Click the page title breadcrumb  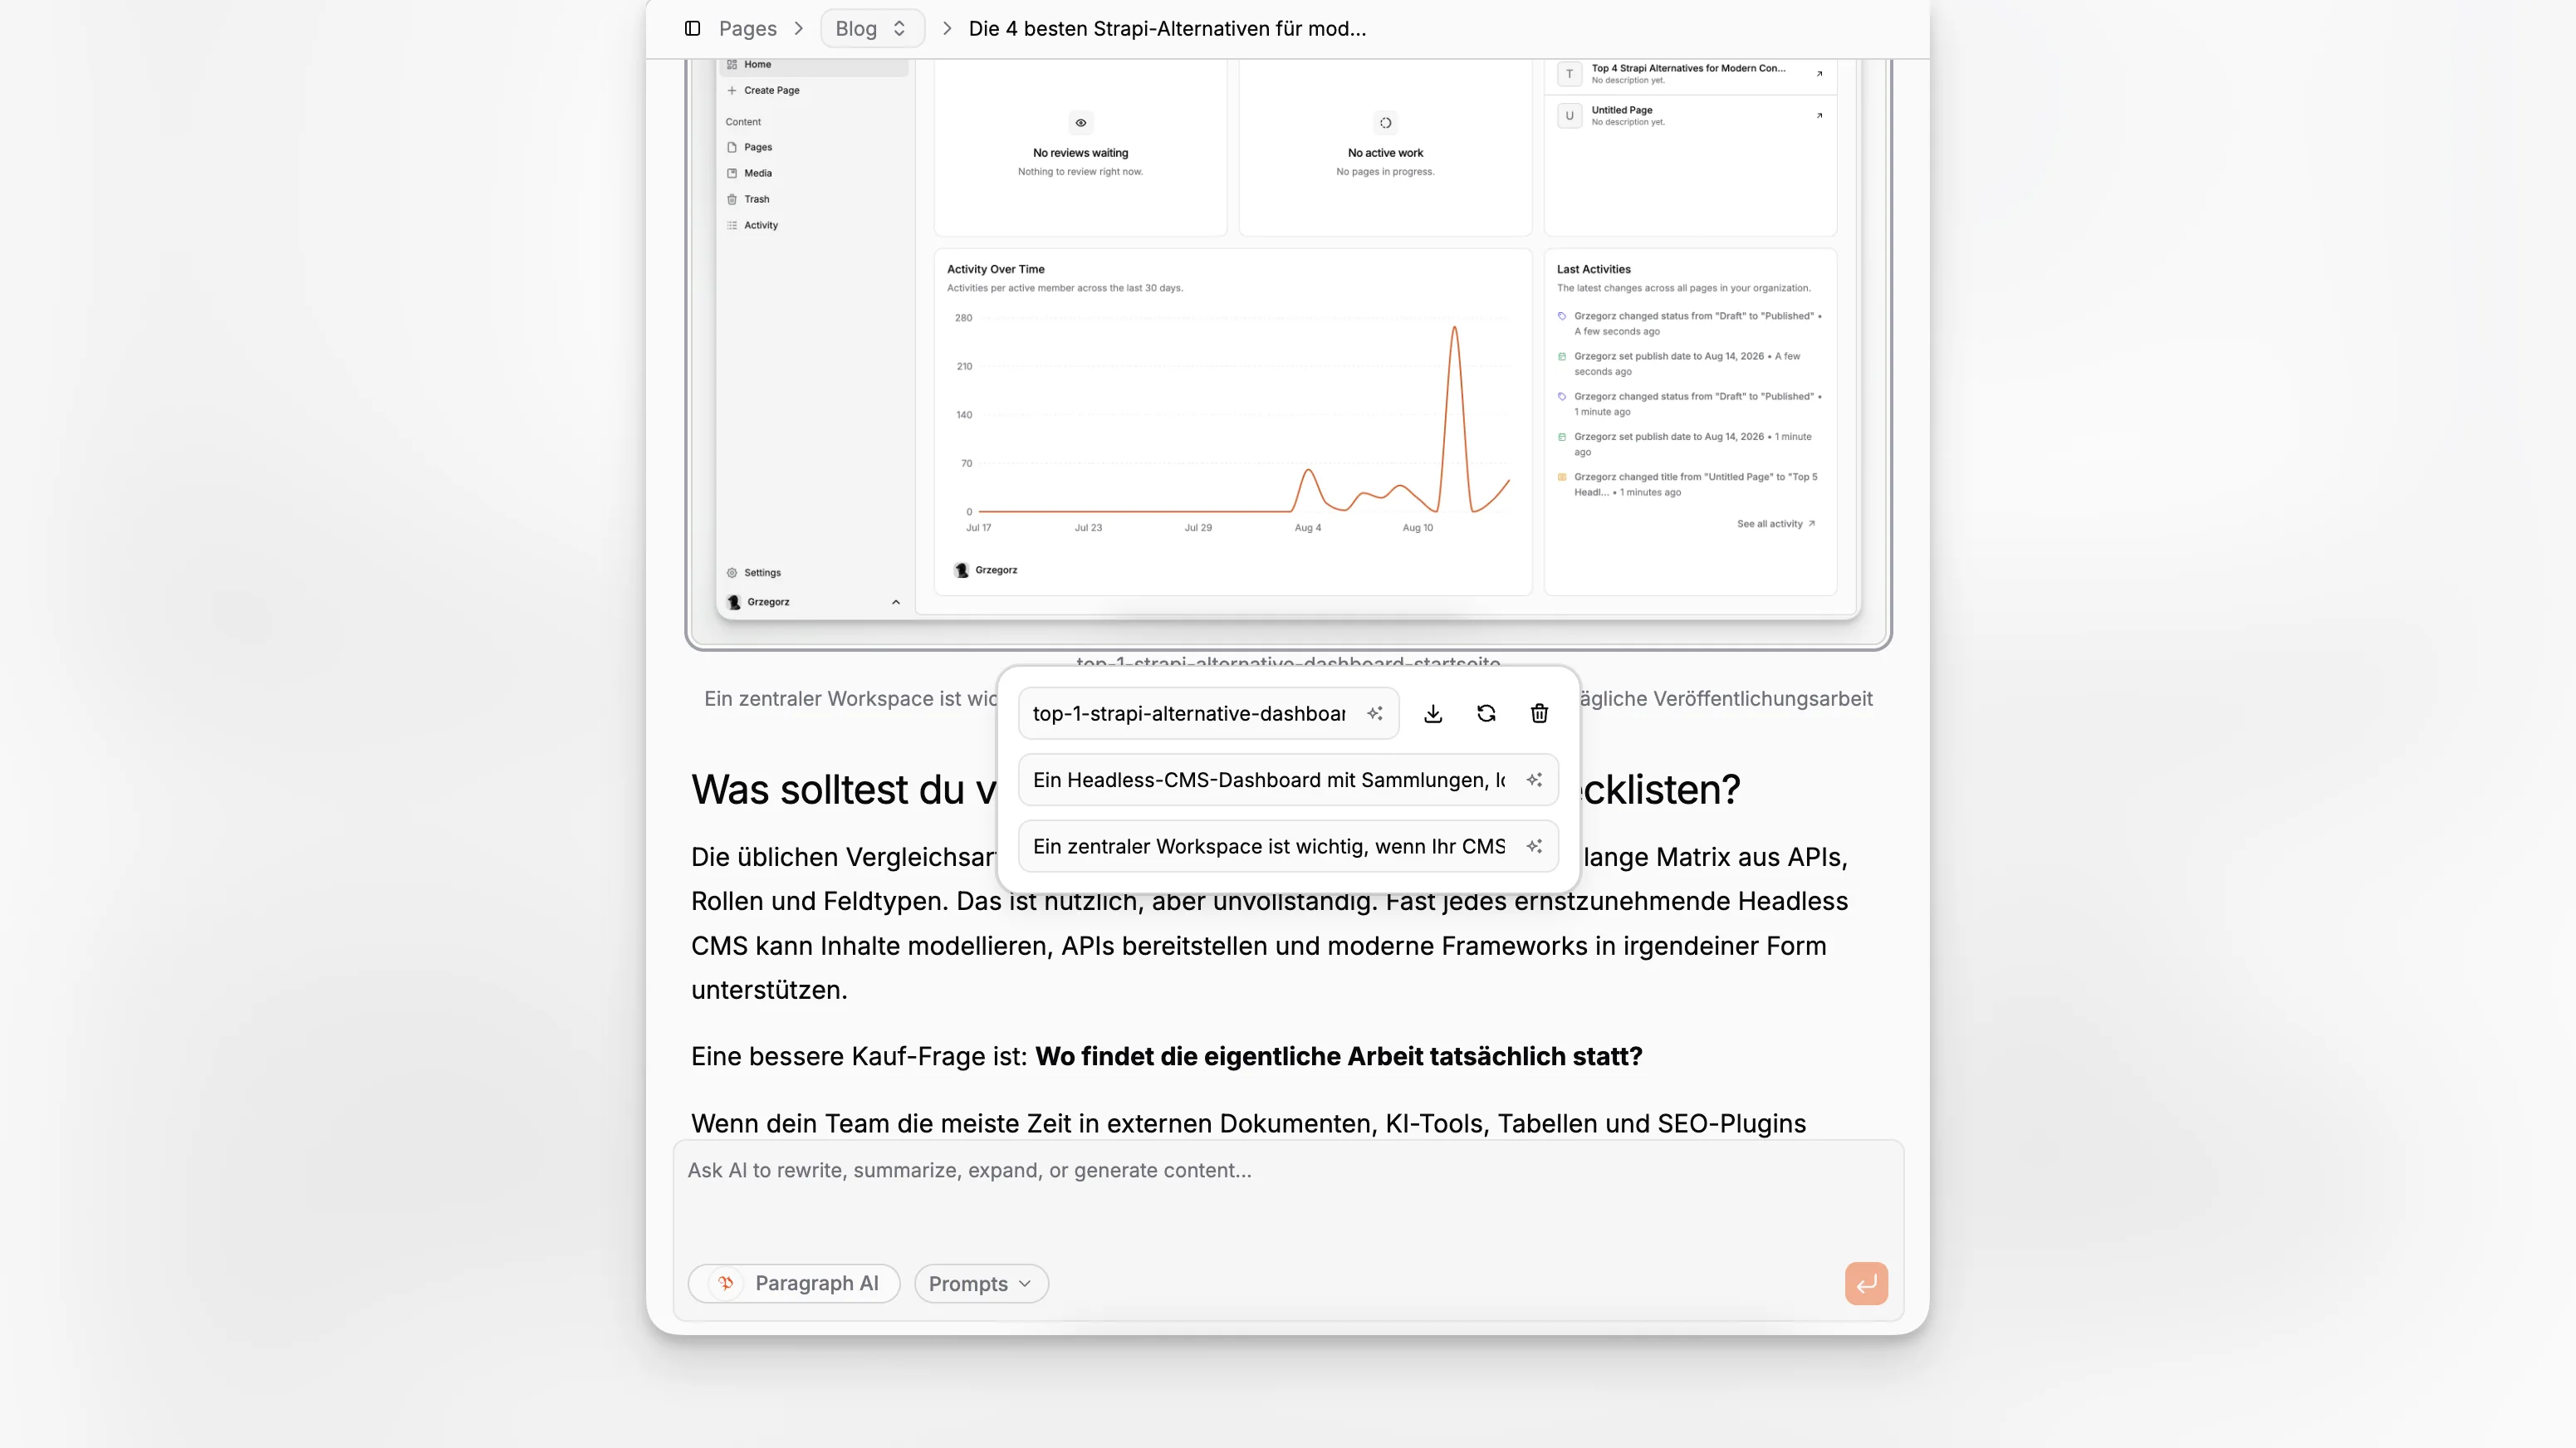click(x=1167, y=28)
